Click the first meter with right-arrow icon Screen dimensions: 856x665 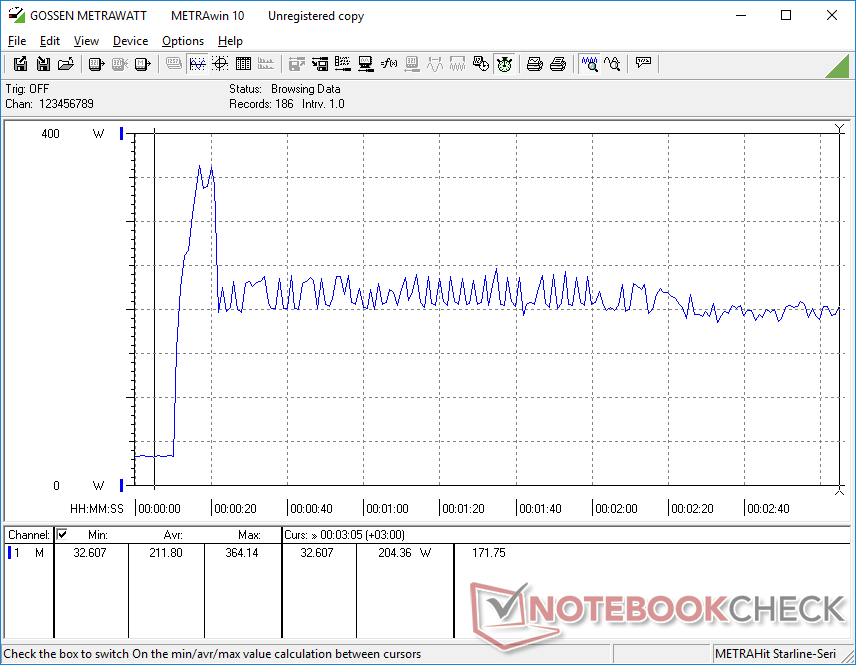coord(96,64)
